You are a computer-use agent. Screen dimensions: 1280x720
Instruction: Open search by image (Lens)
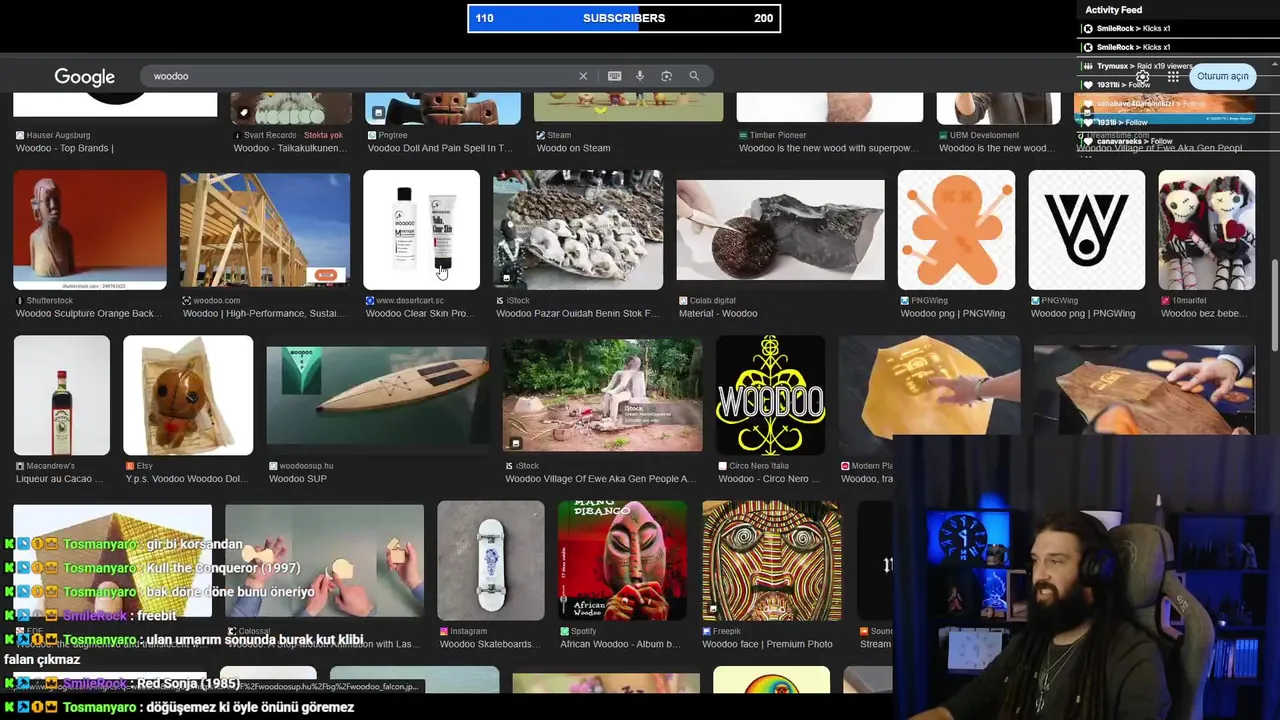[666, 76]
